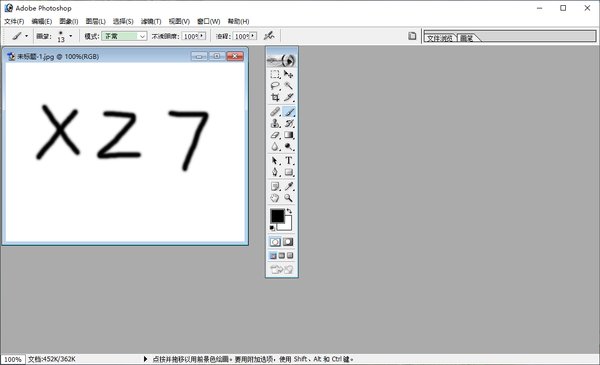Select the Pen tool
This screenshot has height=365, width=600.
click(x=275, y=172)
